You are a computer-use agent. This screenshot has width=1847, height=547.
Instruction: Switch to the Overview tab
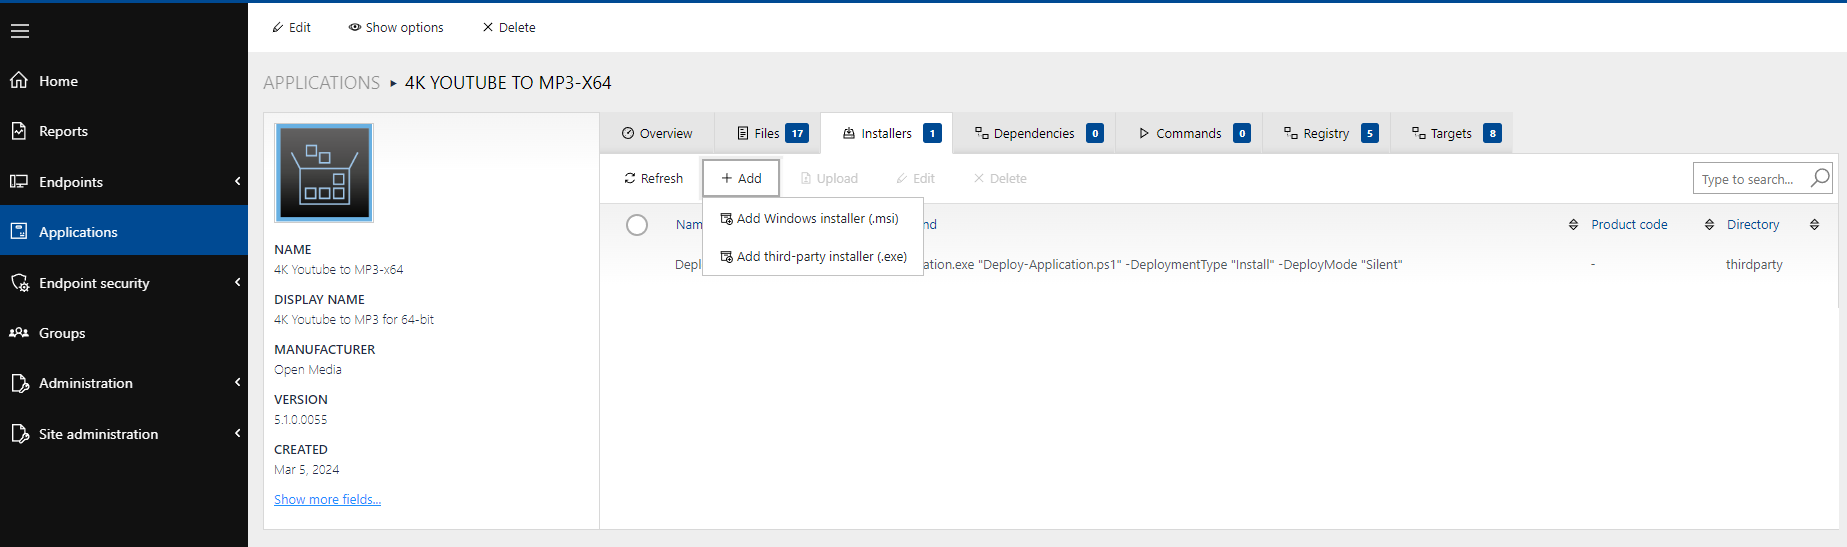[656, 133]
